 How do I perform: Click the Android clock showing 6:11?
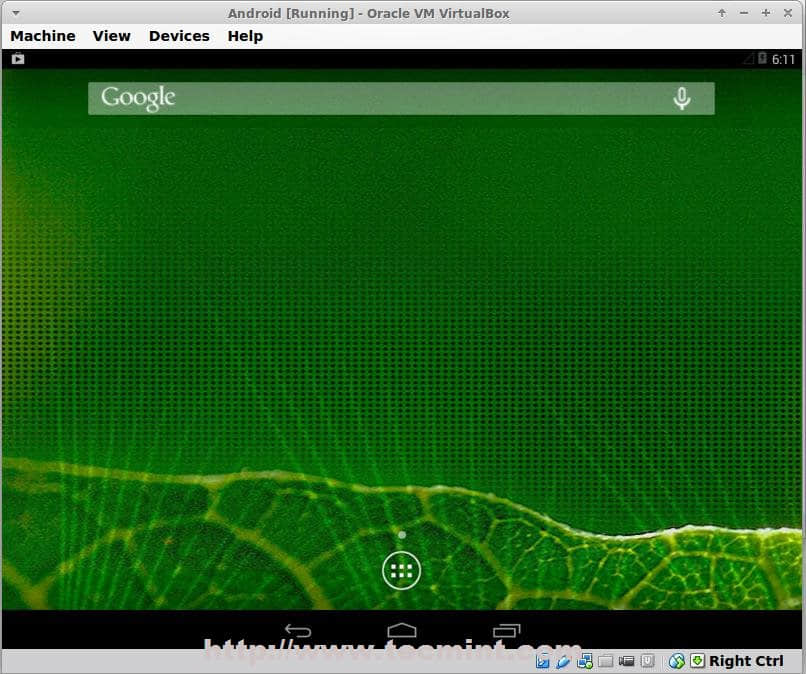point(783,59)
